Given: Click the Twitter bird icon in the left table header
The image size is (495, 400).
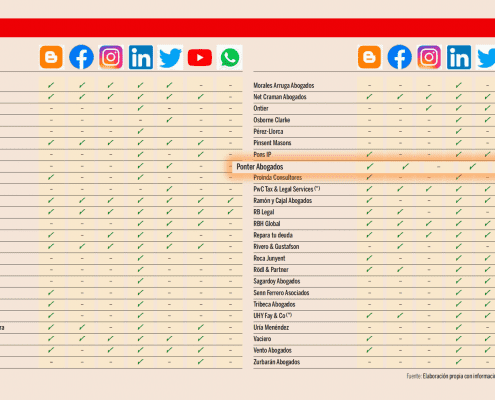Looking at the screenshot, I should [x=170, y=57].
